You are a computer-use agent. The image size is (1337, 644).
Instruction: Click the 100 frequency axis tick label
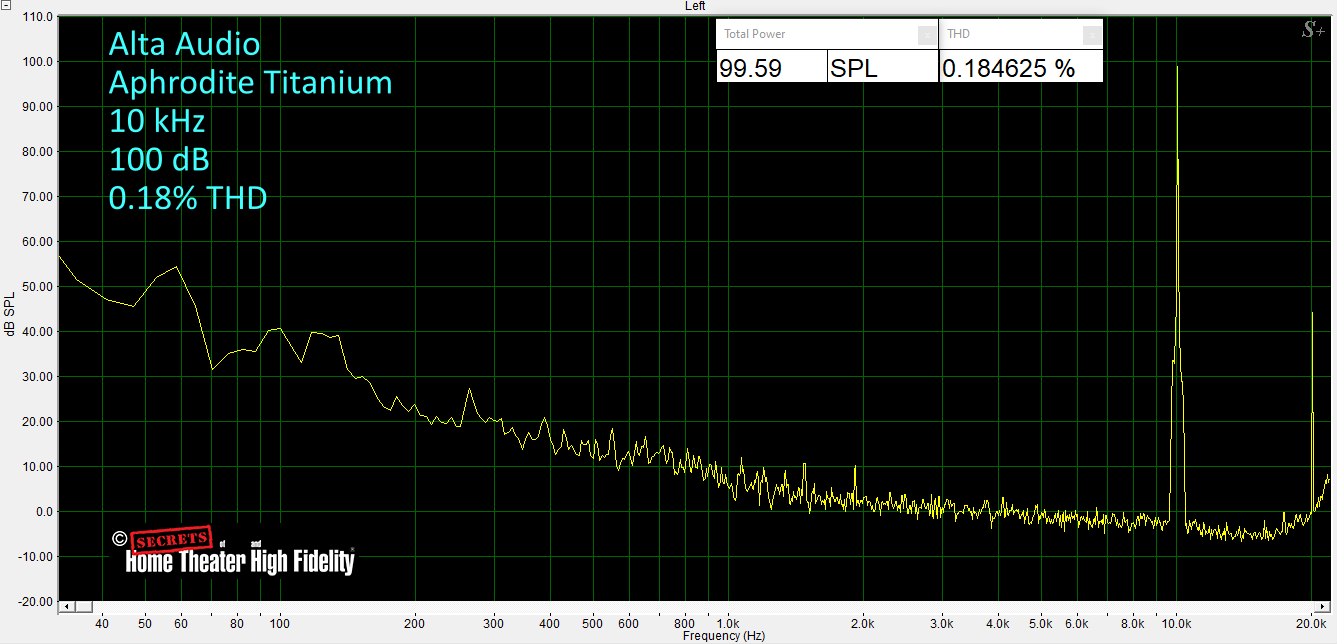pos(280,623)
